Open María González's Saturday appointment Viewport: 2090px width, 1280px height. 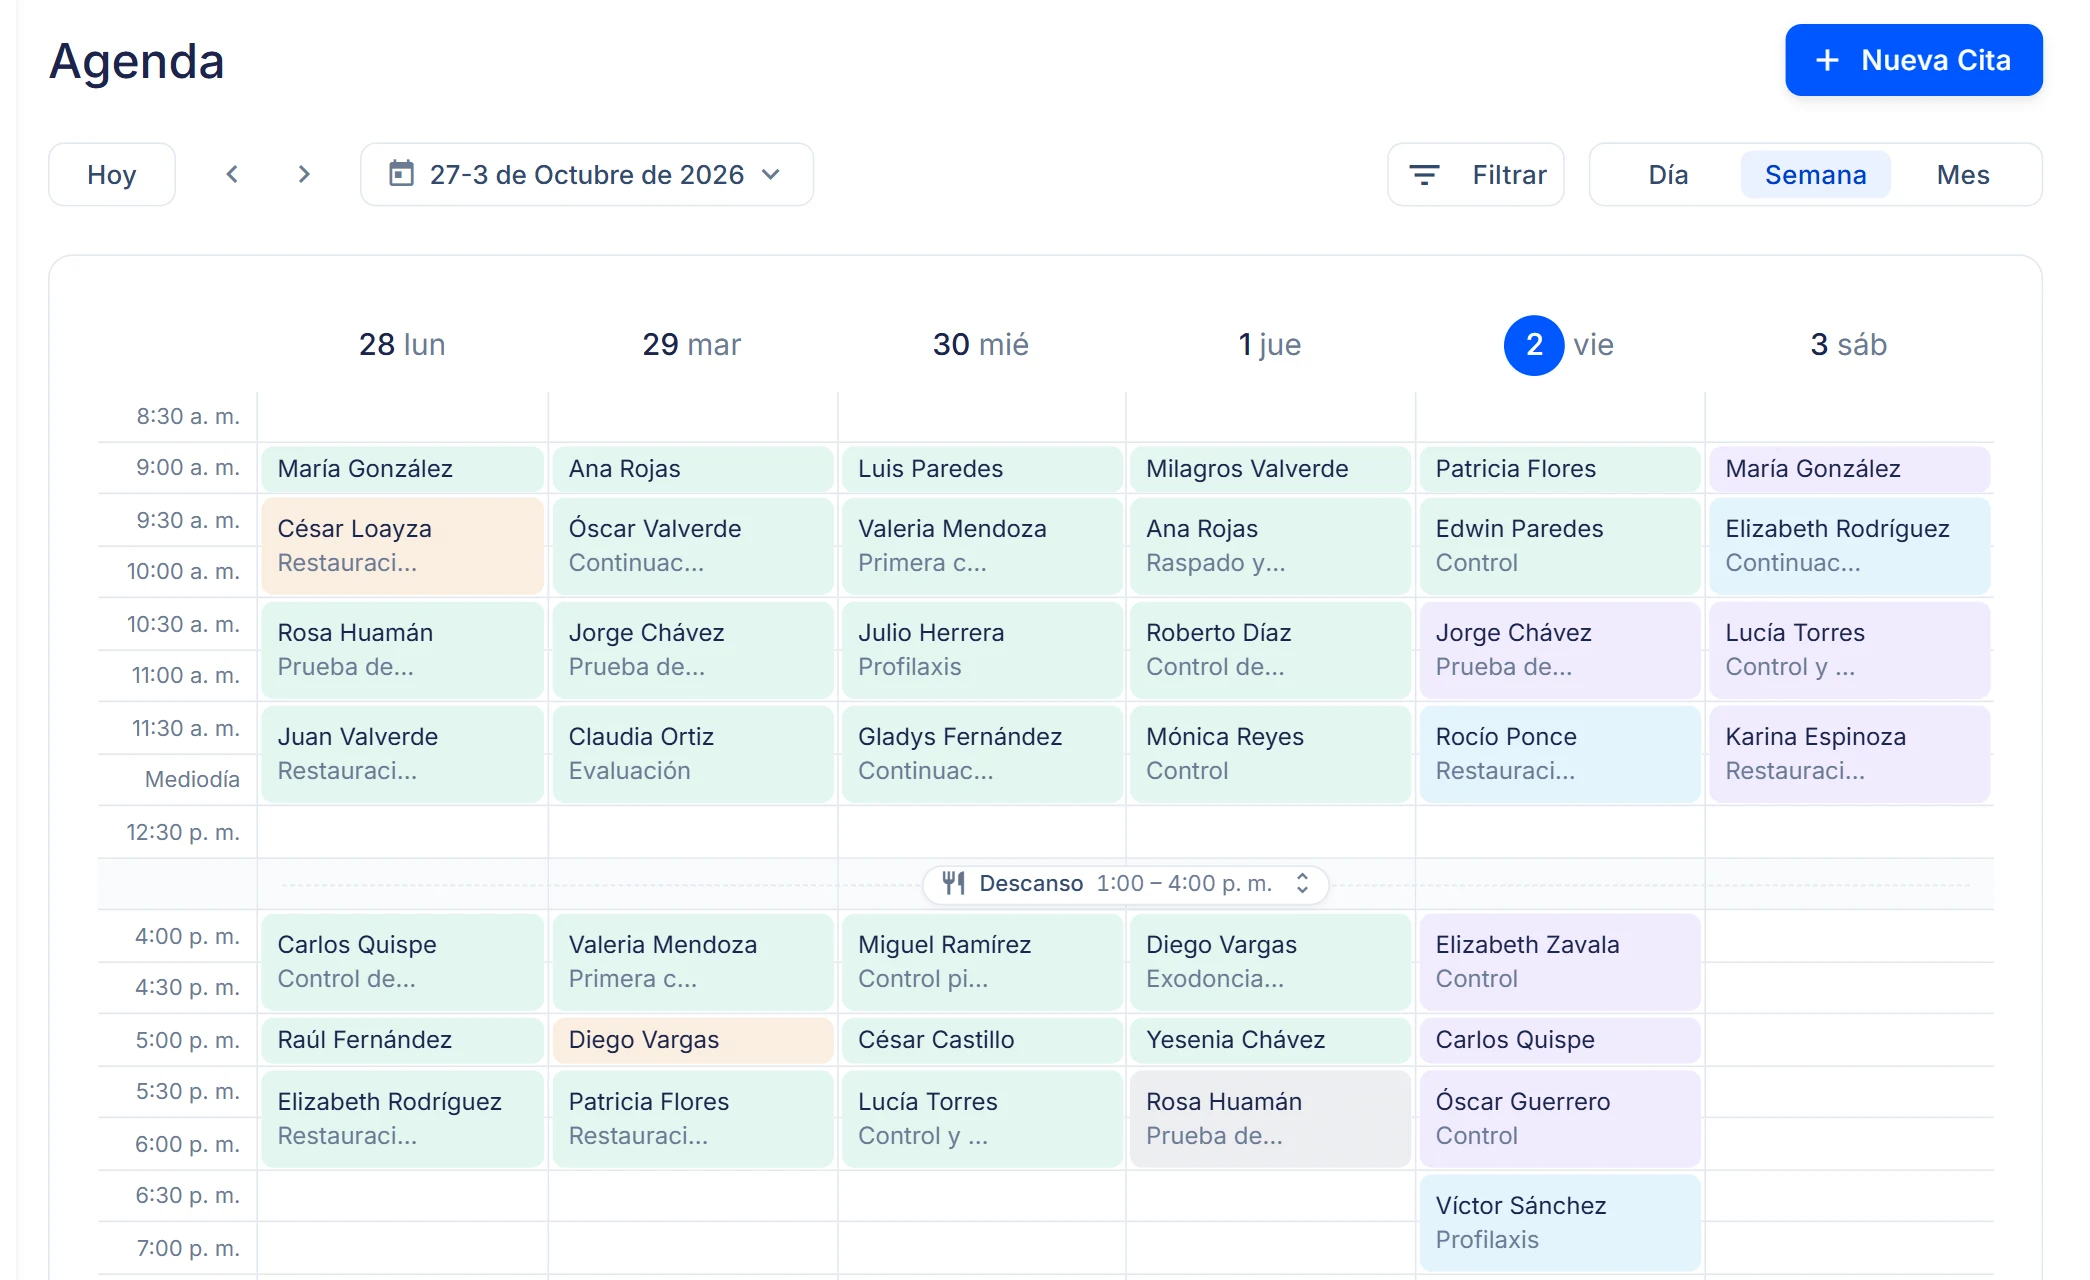coord(1850,469)
